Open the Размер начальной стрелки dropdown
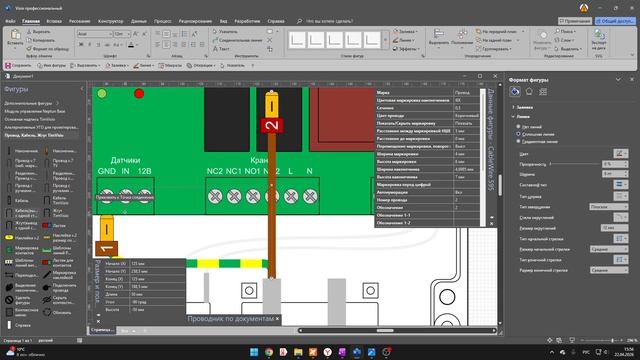The image size is (640, 360). coord(609,249)
